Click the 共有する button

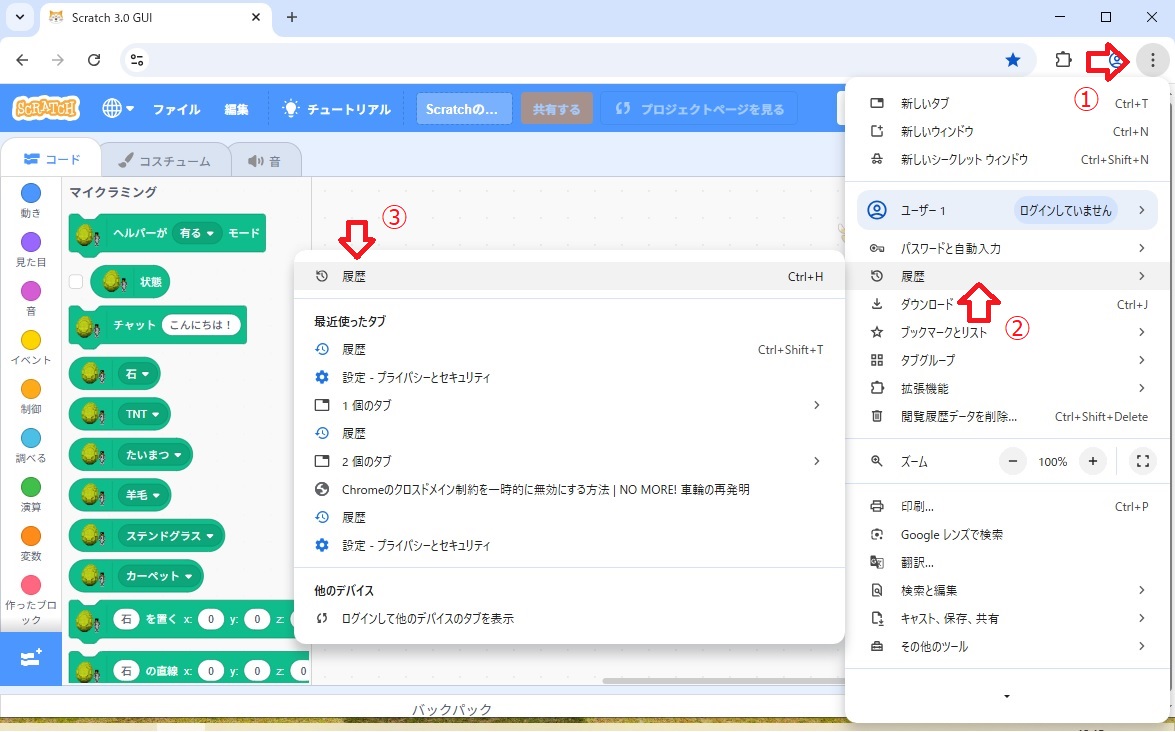[557, 109]
